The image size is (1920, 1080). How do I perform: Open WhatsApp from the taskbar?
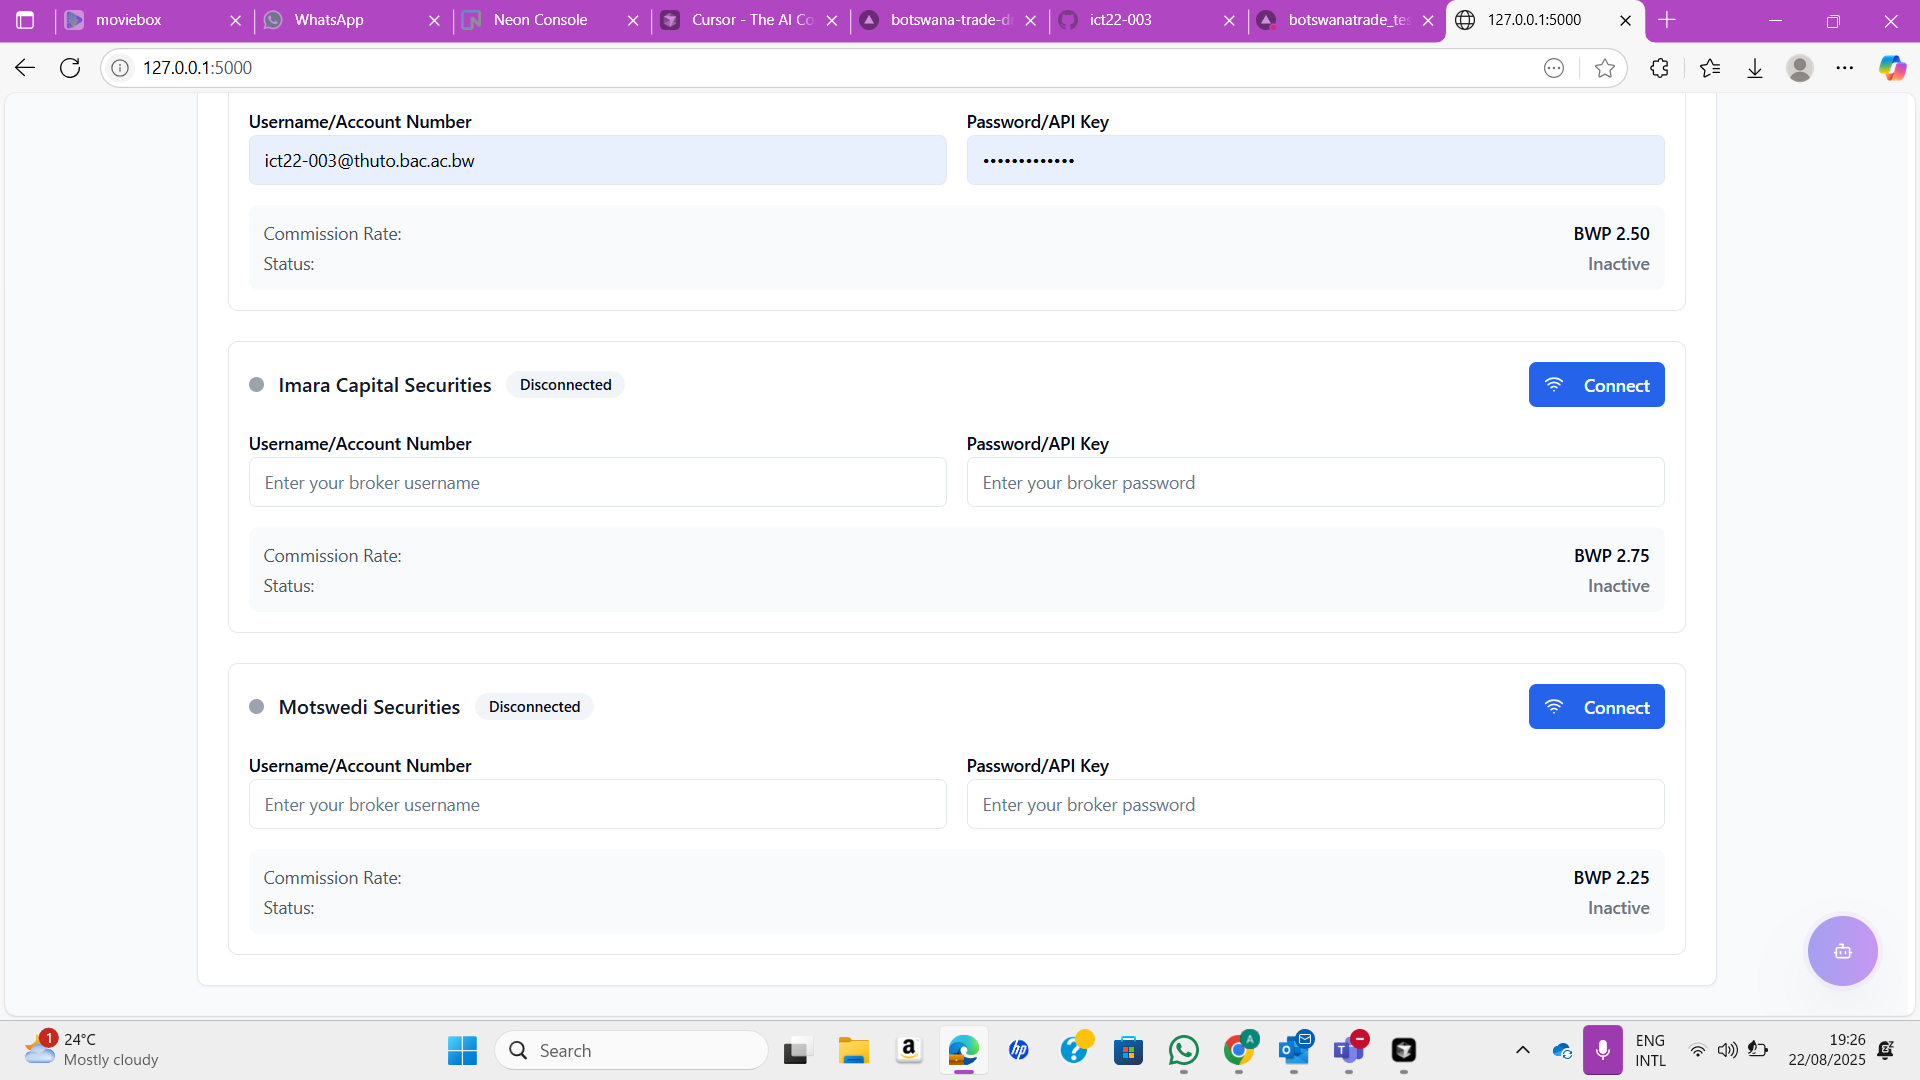tap(1184, 1050)
